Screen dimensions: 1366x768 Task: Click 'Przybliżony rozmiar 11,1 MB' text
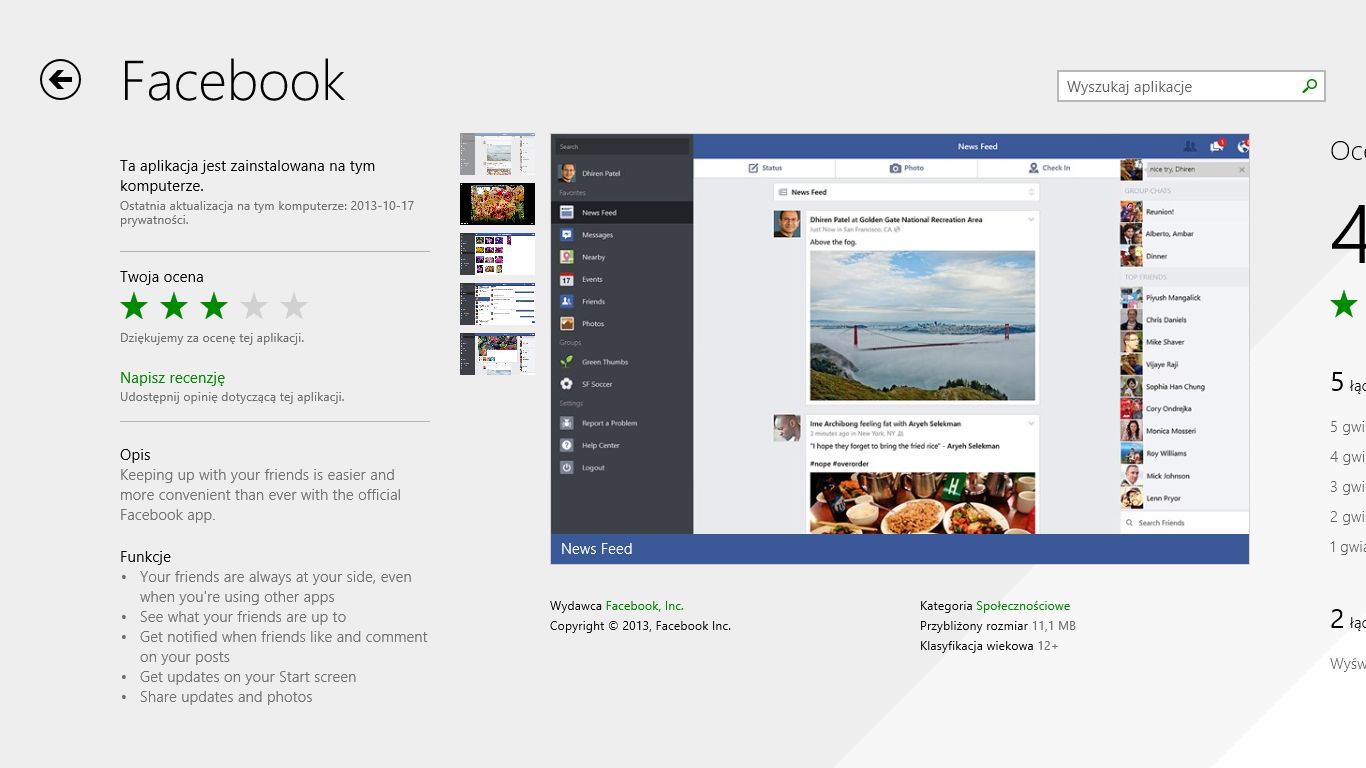coord(998,626)
